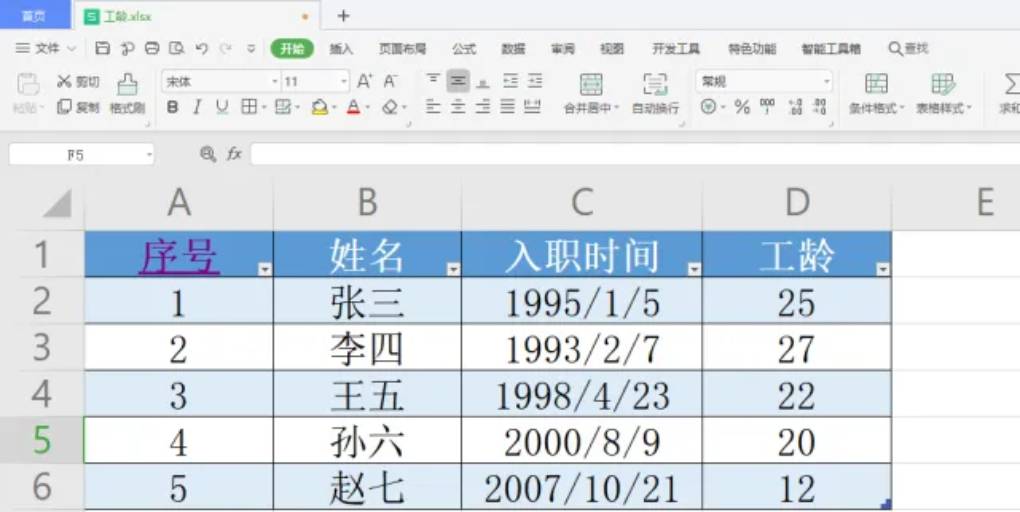Switch to the 插入 (Insert) tab
This screenshot has height=512, width=1020.
tap(341, 49)
